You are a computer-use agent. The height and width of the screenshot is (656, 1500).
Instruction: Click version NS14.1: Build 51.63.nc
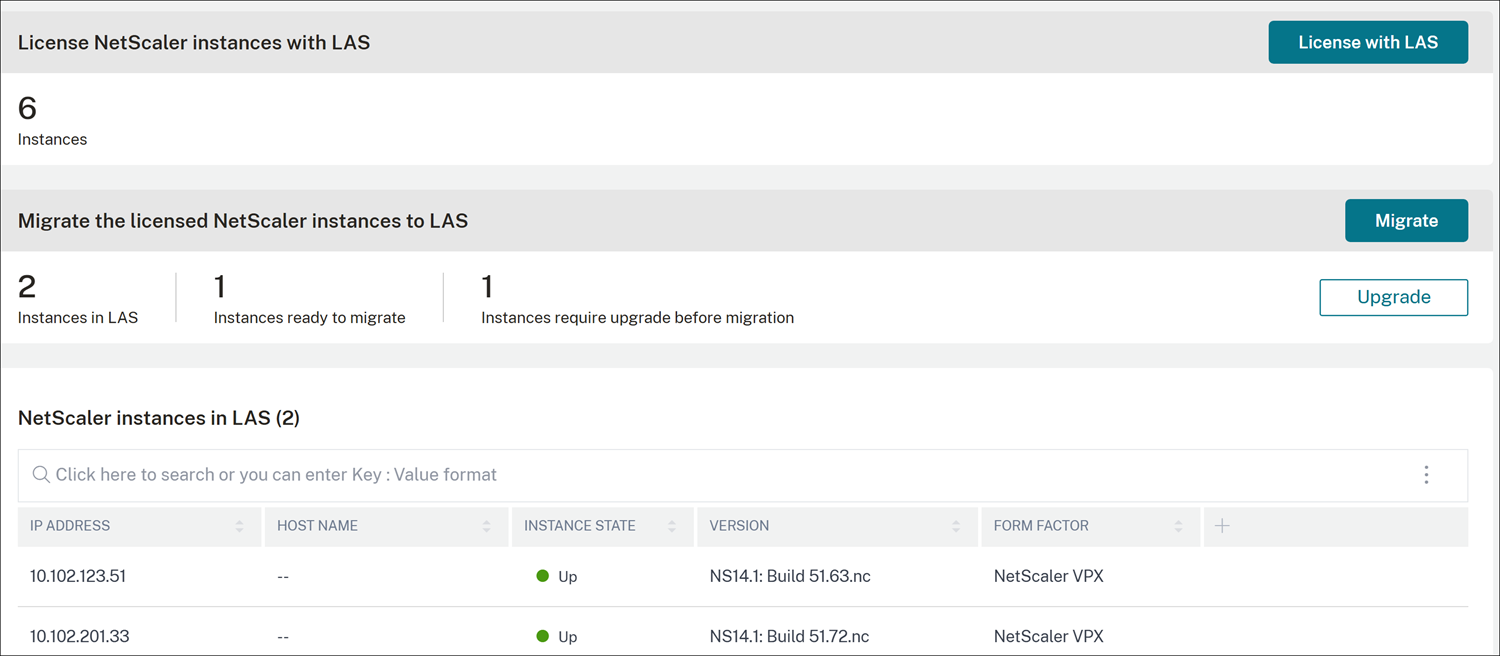[x=790, y=576]
